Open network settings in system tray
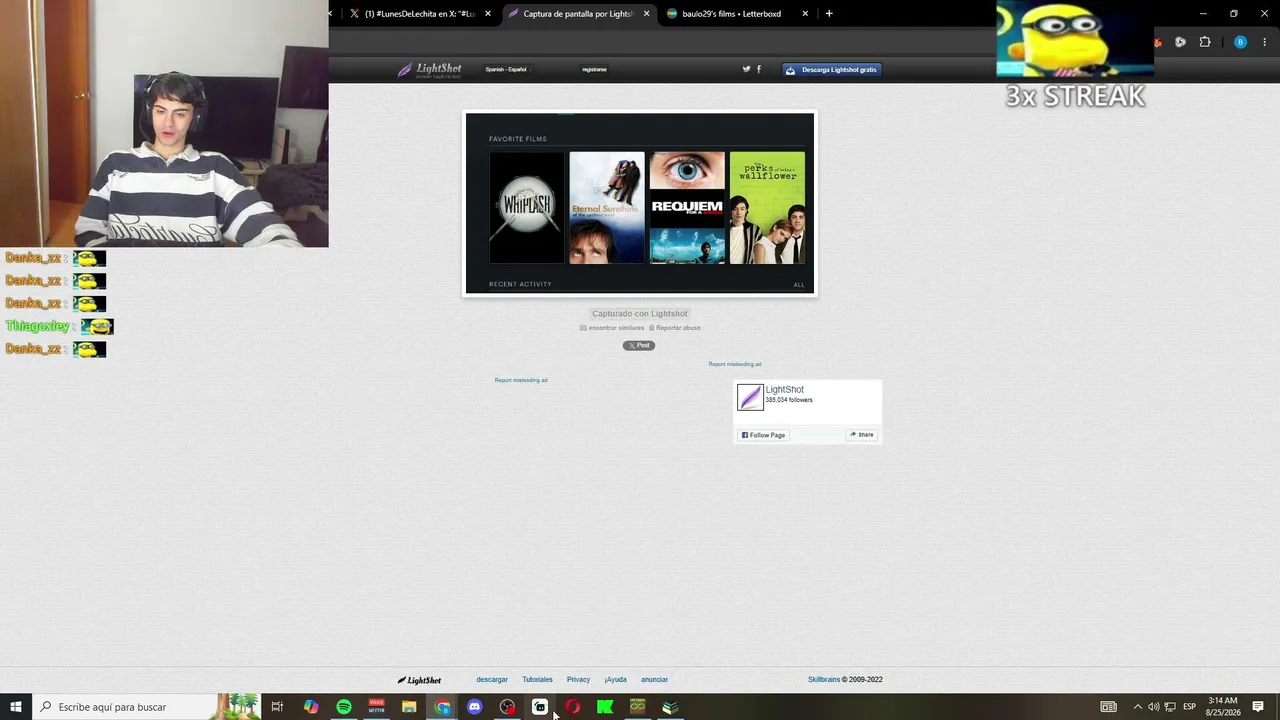This screenshot has height=720, width=1280. [x=1170, y=707]
